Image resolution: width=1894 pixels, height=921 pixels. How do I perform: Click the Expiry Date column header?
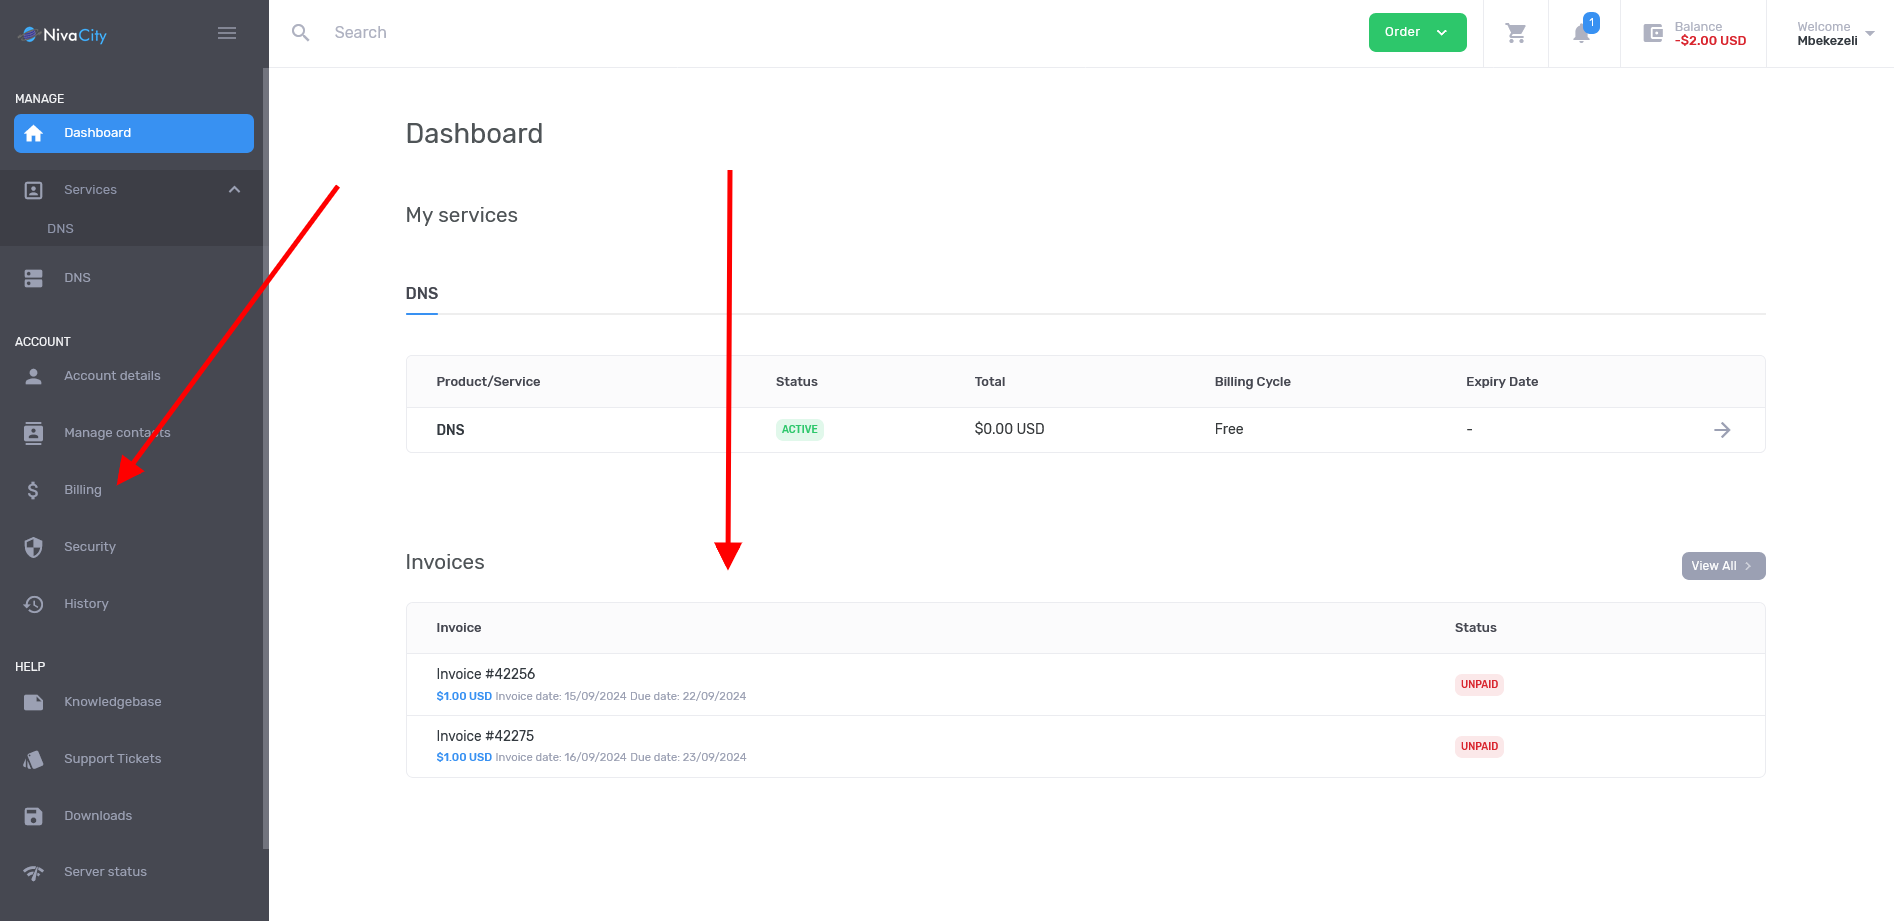coord(1502,382)
